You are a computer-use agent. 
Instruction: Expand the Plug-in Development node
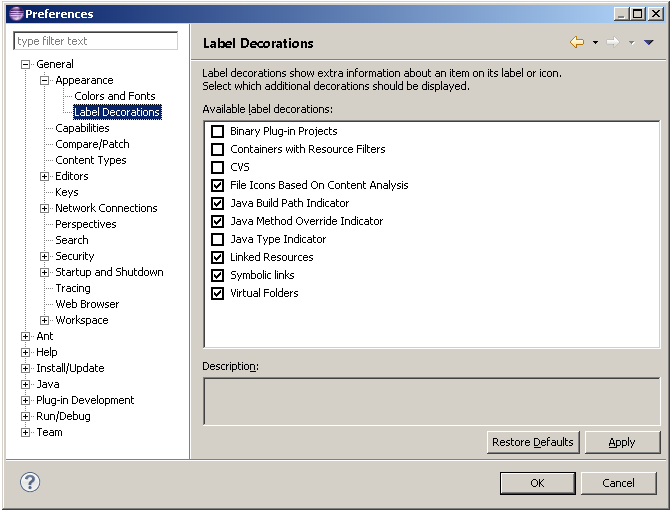click(x=26, y=400)
